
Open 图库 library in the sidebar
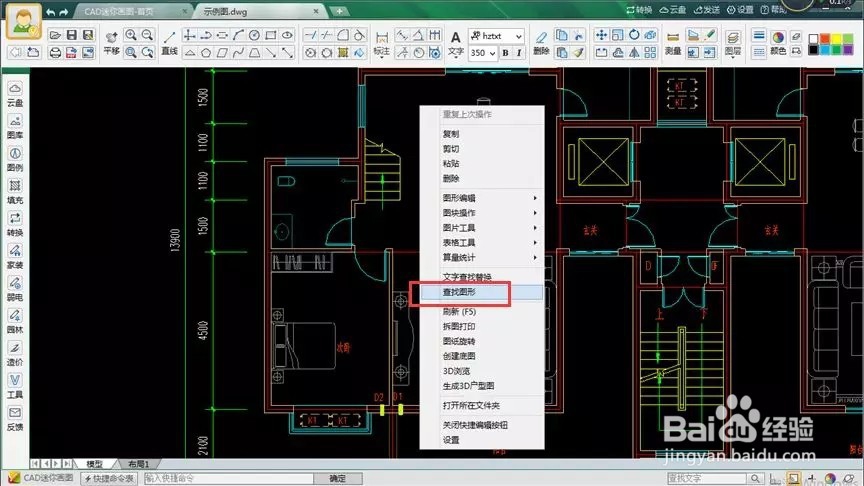tap(15, 127)
